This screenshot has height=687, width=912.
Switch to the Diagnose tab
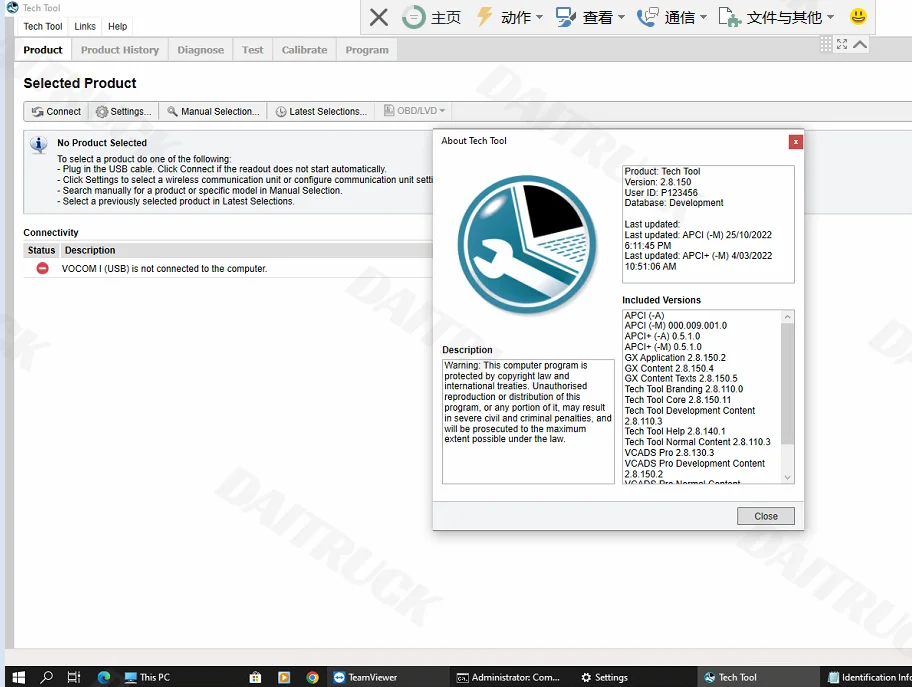click(x=201, y=50)
